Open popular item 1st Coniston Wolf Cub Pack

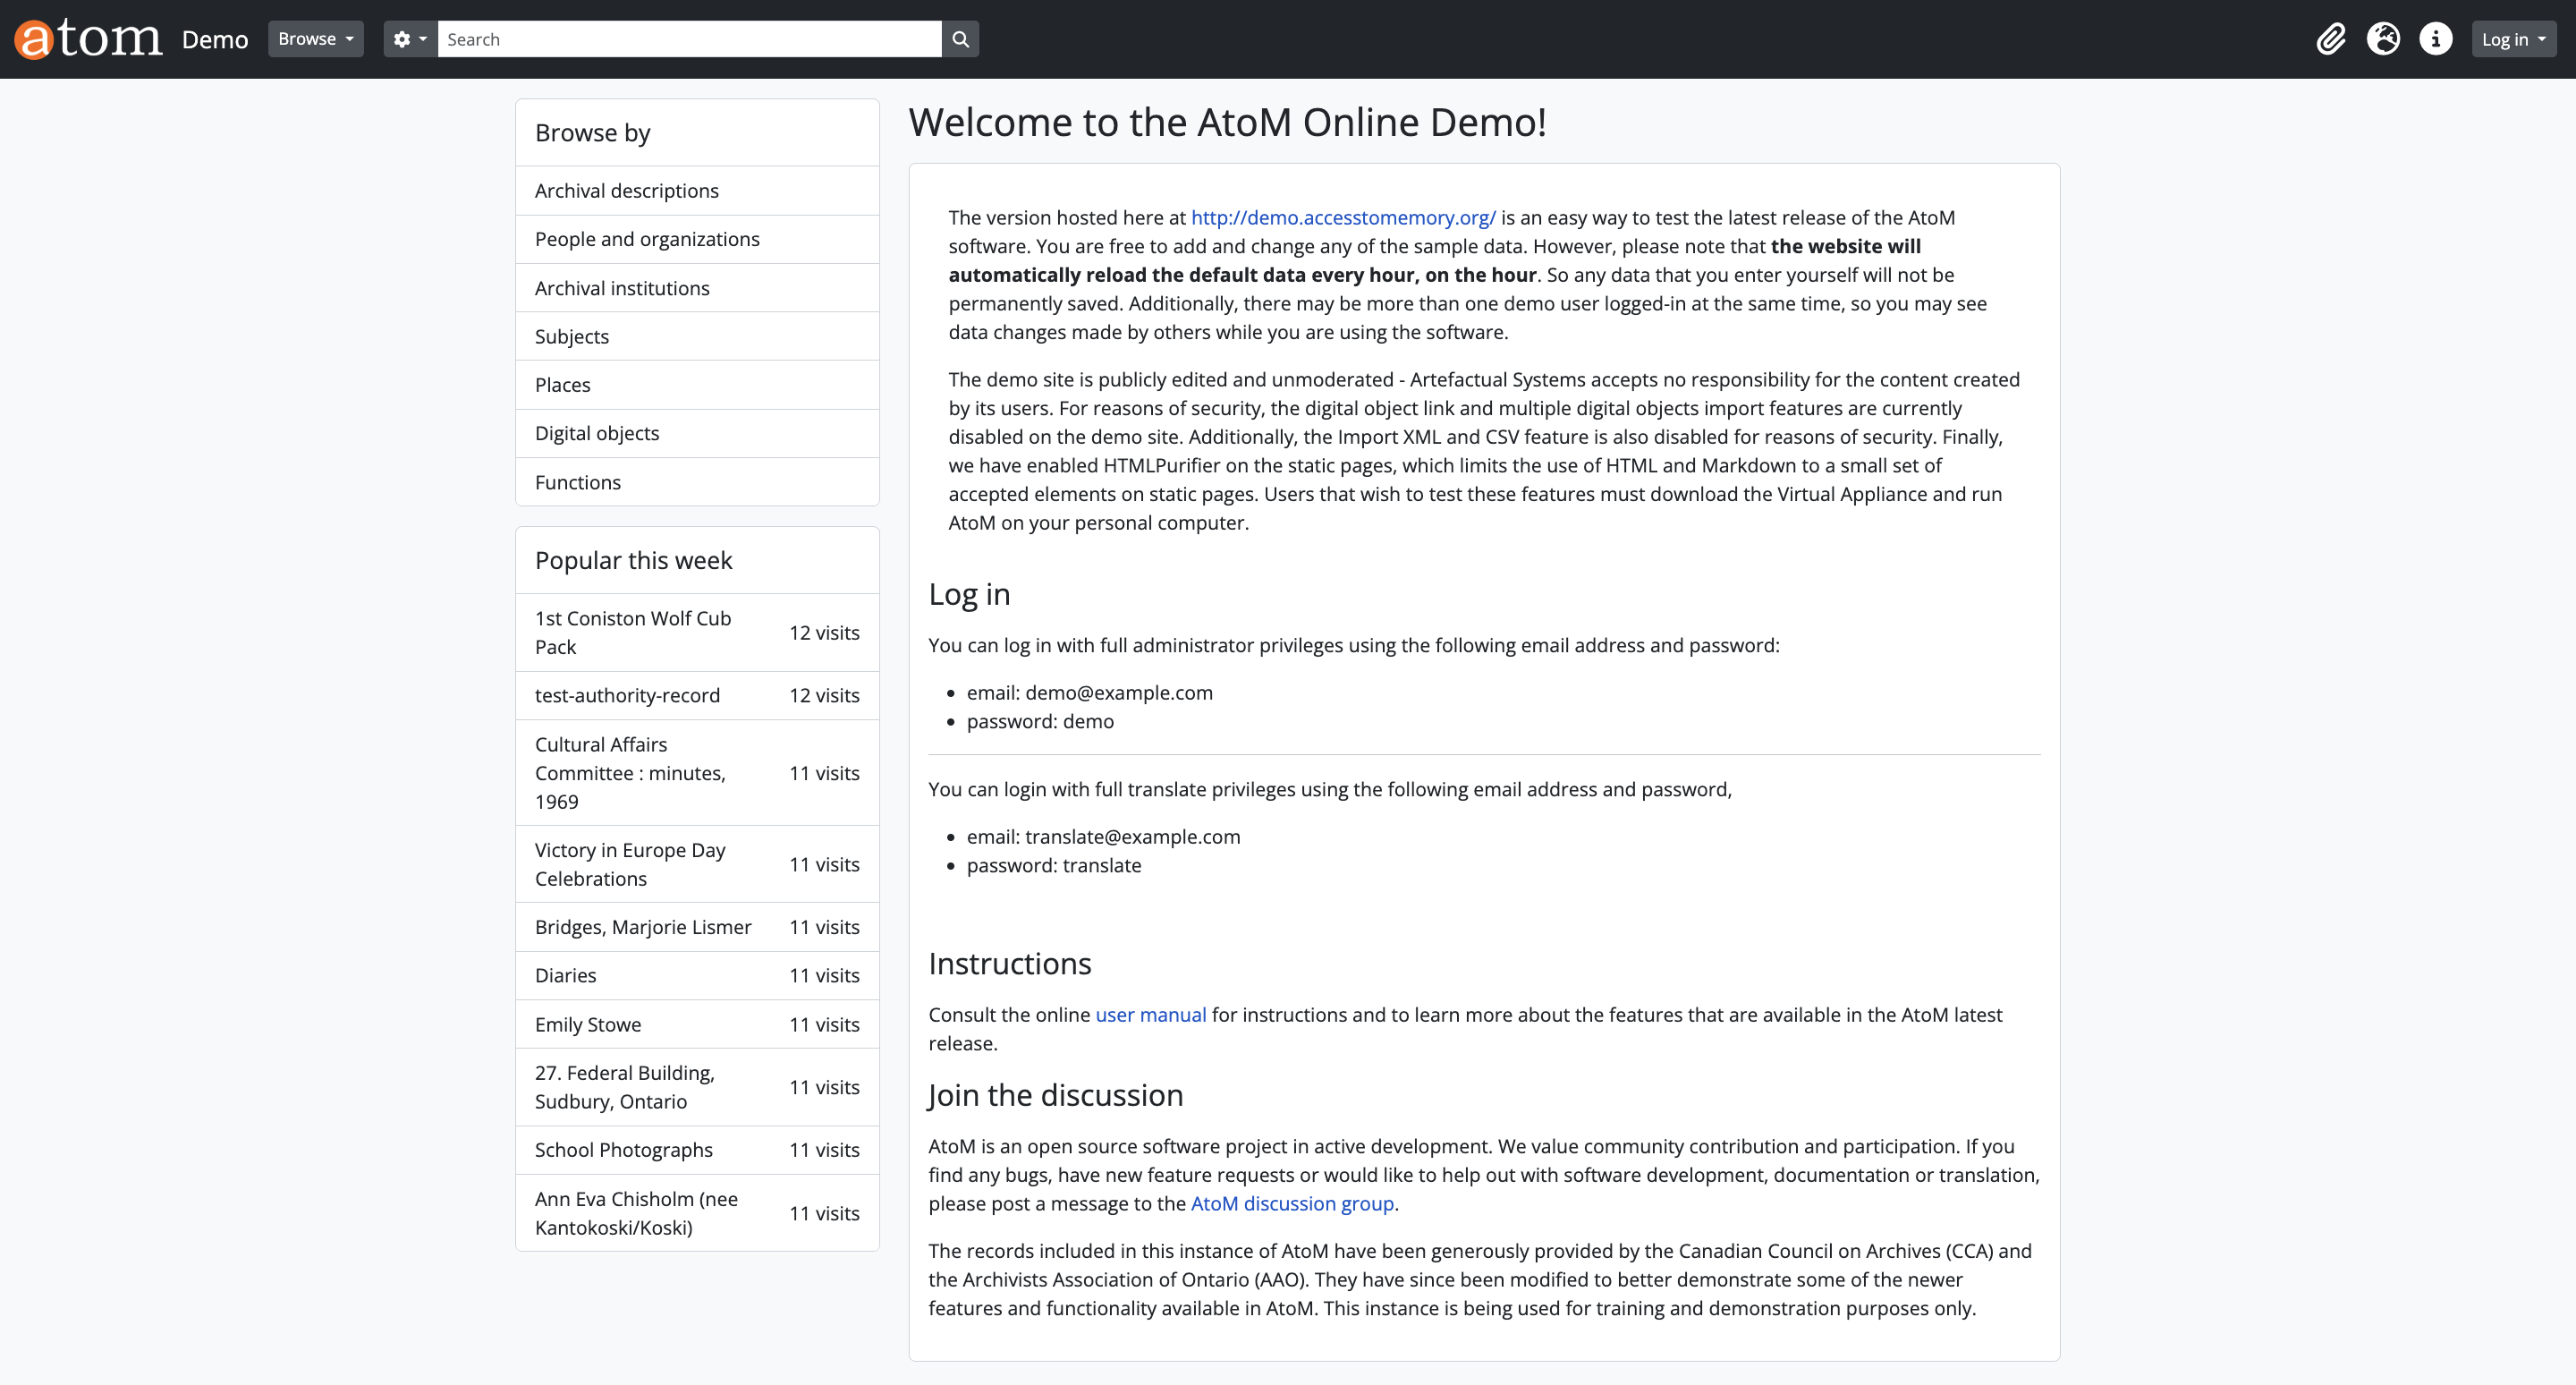click(633, 632)
